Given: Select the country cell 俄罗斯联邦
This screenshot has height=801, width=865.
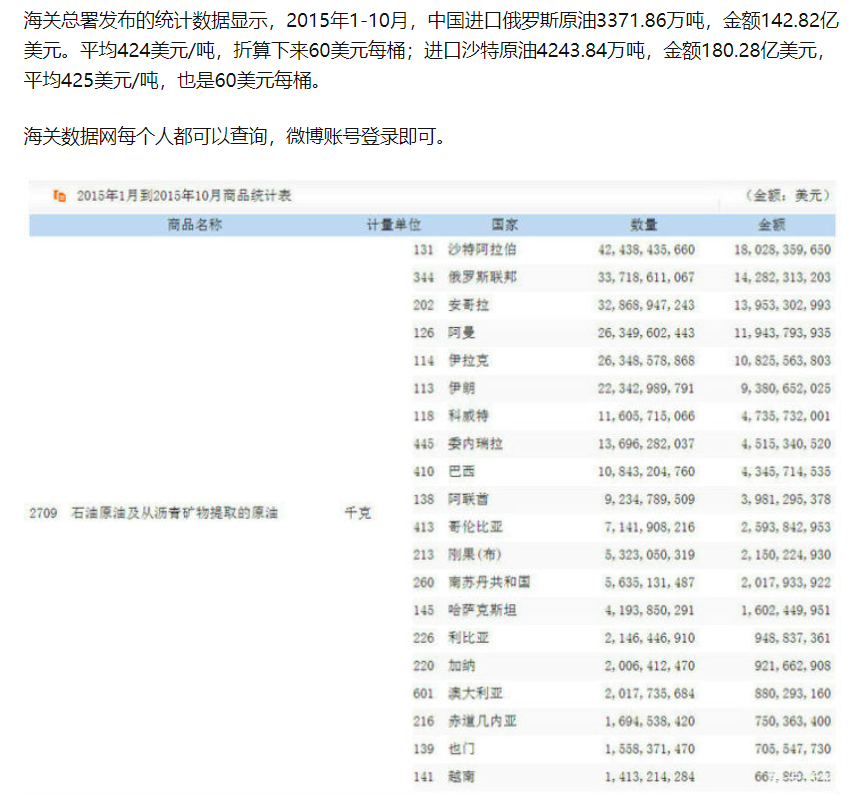Looking at the screenshot, I should [482, 277].
